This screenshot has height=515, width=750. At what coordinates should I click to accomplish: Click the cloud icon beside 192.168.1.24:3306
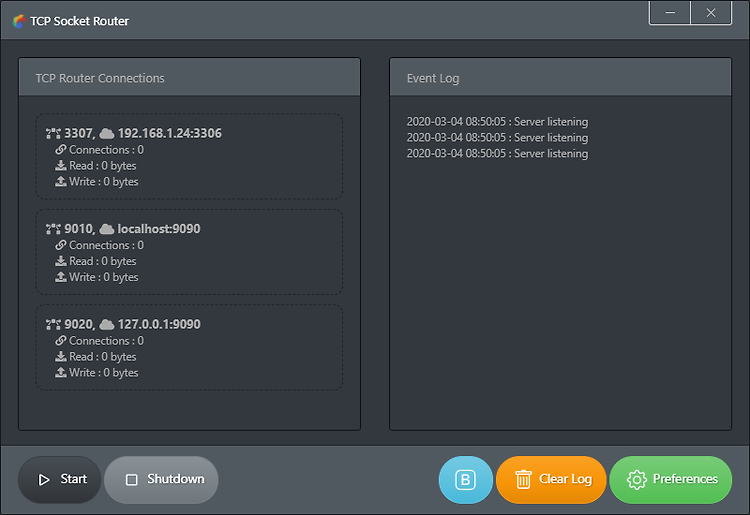click(x=107, y=133)
